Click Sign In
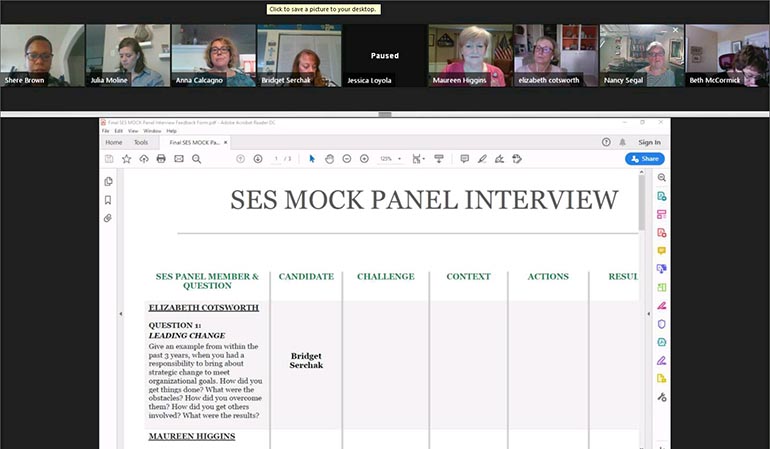This screenshot has height=449, width=770. pyautogui.click(x=649, y=142)
